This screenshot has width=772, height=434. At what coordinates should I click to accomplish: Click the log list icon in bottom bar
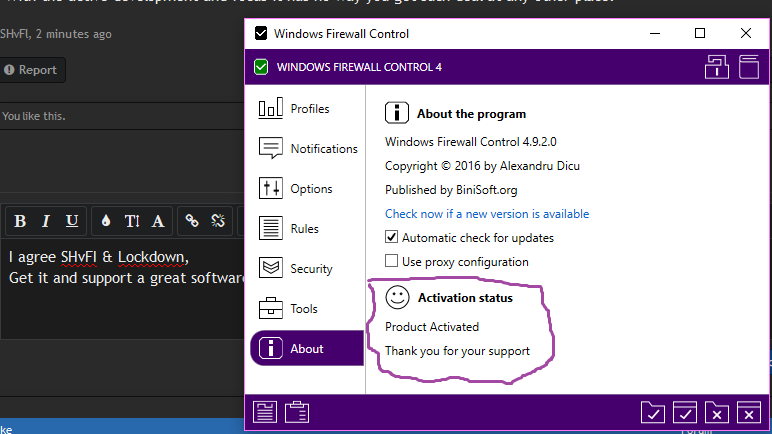265,411
